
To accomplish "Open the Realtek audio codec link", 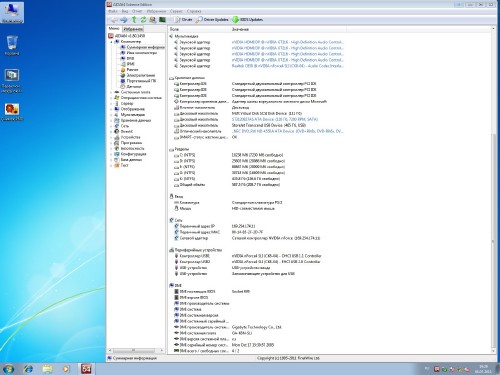I will 288,66.
